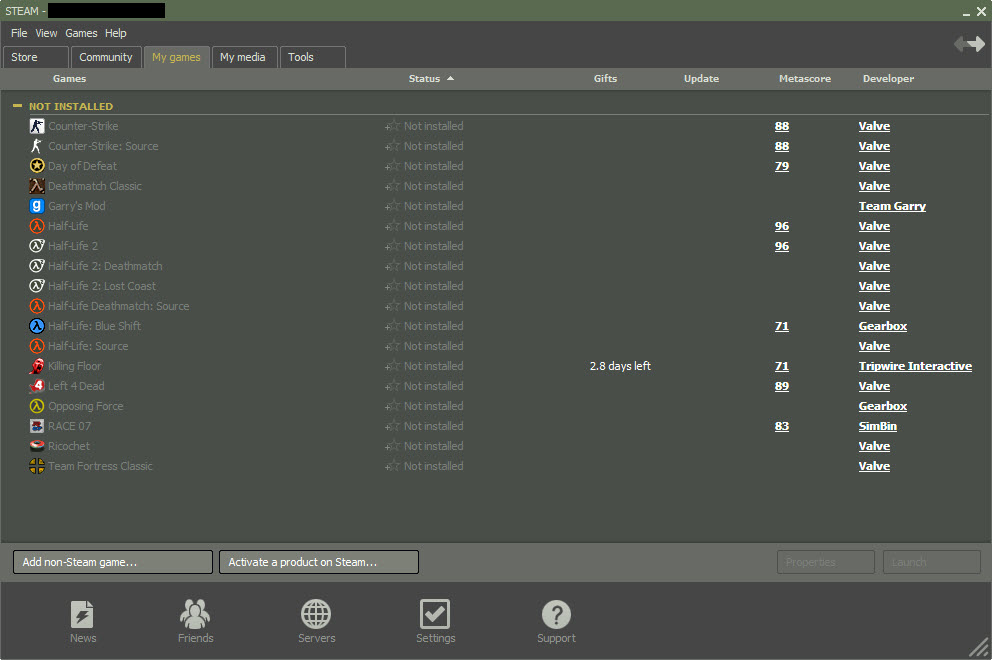Toggle favorite star for RACE 07
Image resolution: width=992 pixels, height=660 pixels.
click(393, 426)
